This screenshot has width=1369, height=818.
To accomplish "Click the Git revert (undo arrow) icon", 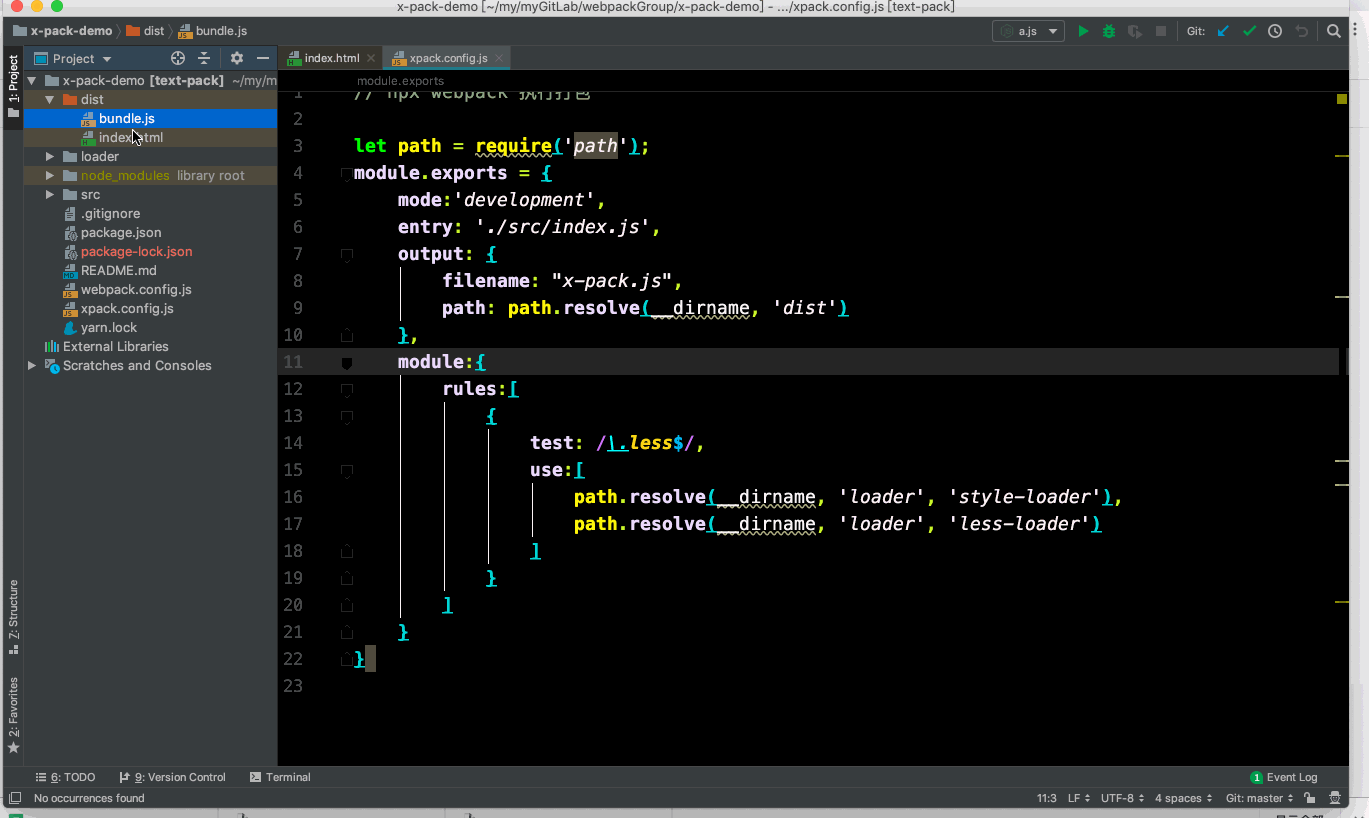I will [x=1301, y=31].
